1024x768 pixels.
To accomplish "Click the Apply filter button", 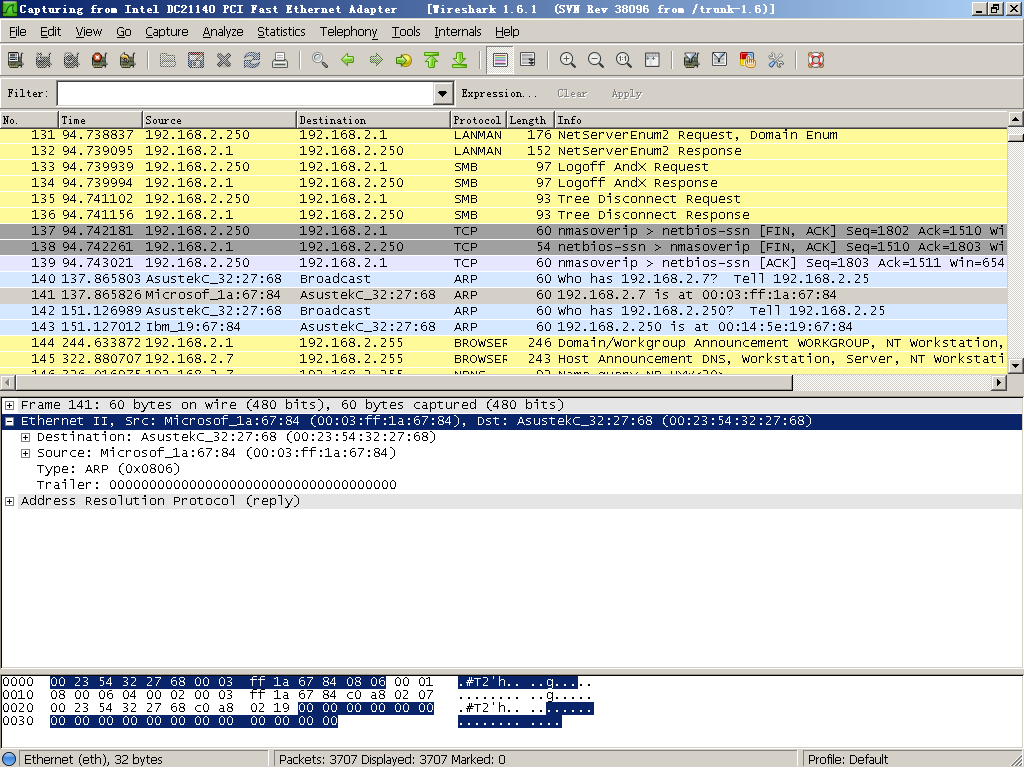I will pyautogui.click(x=627, y=93).
